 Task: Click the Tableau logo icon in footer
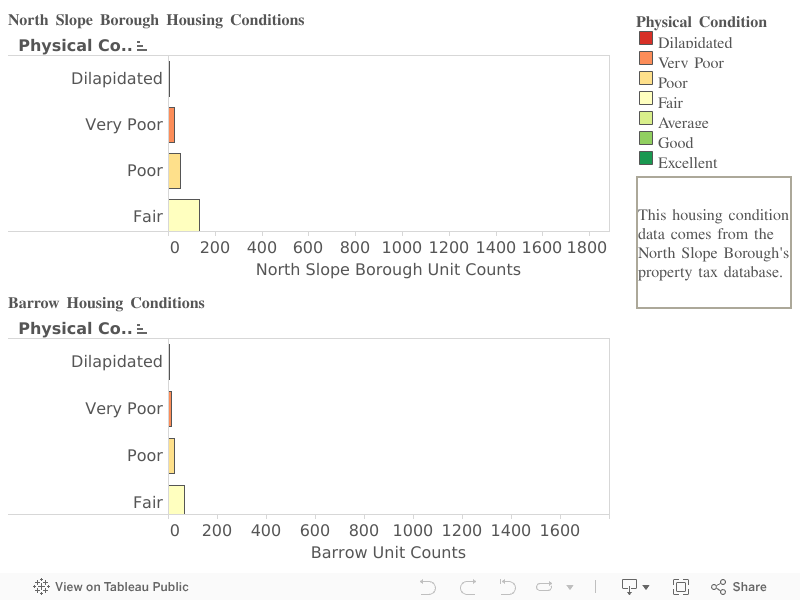(x=42, y=587)
